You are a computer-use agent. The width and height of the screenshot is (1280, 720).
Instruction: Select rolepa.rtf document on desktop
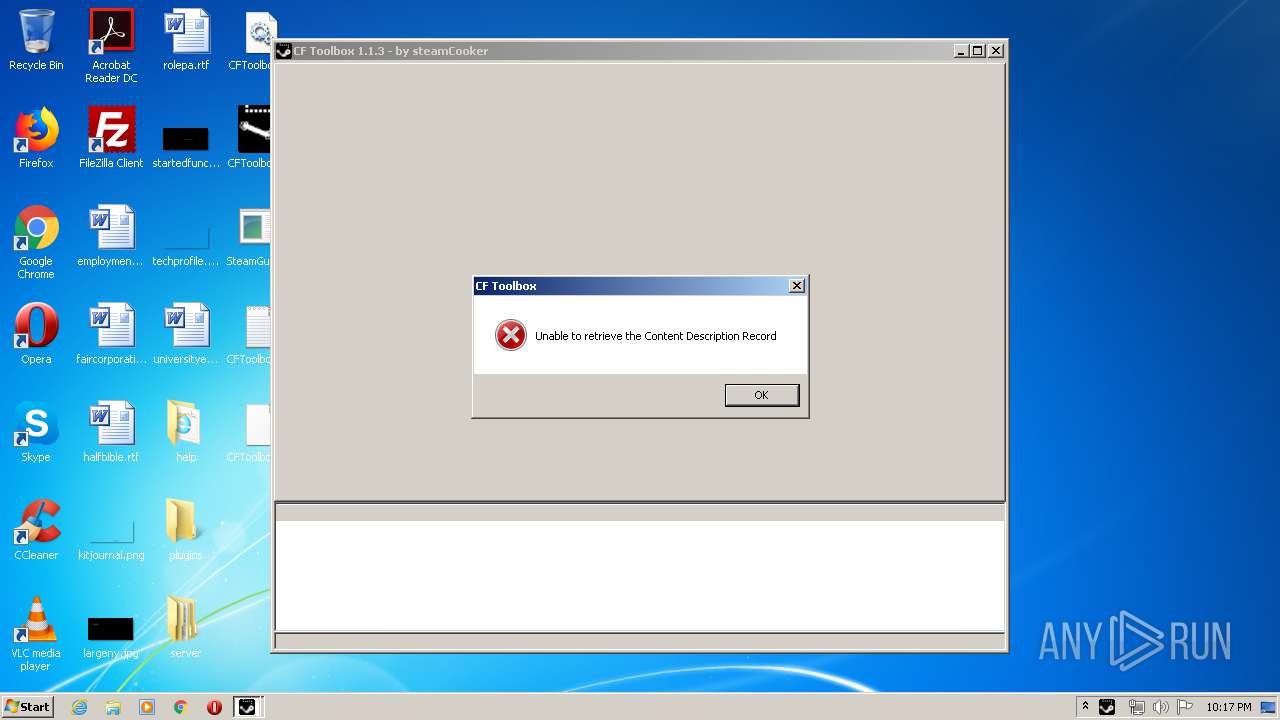(x=186, y=41)
